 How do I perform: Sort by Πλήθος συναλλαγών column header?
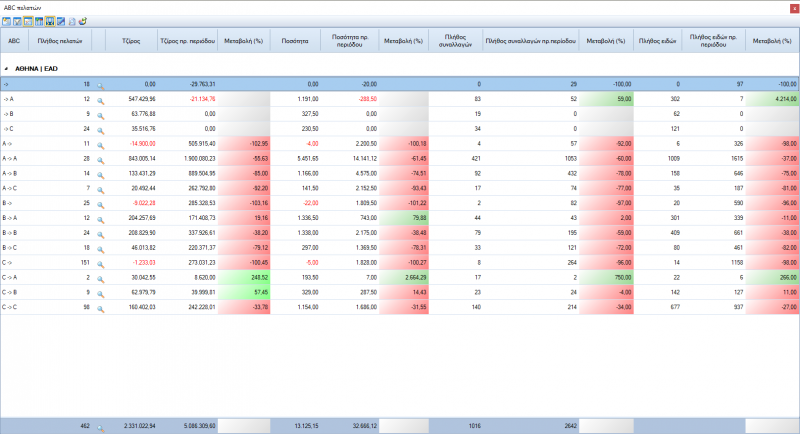pos(456,41)
